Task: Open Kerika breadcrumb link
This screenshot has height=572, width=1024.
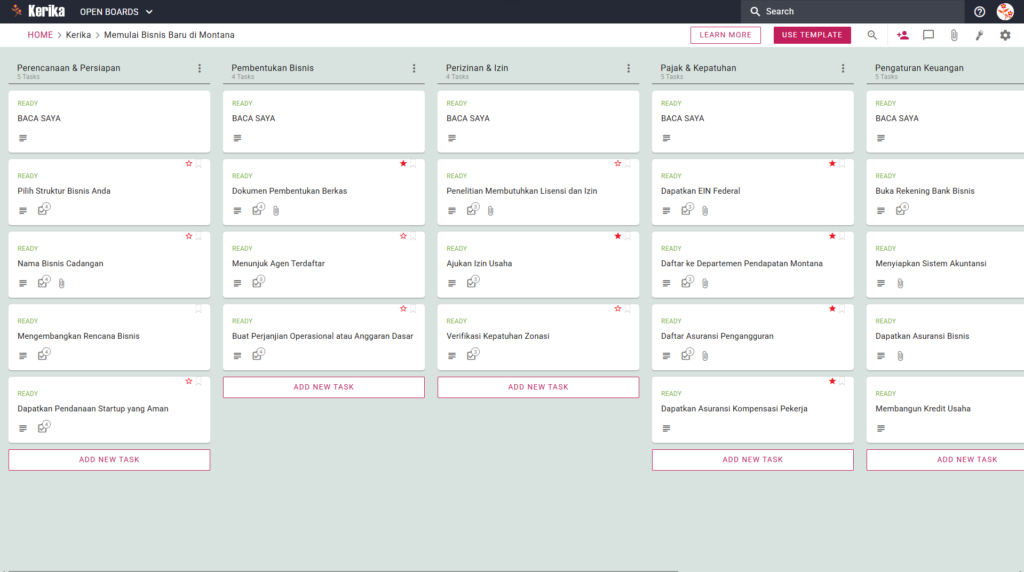Action: click(78, 35)
